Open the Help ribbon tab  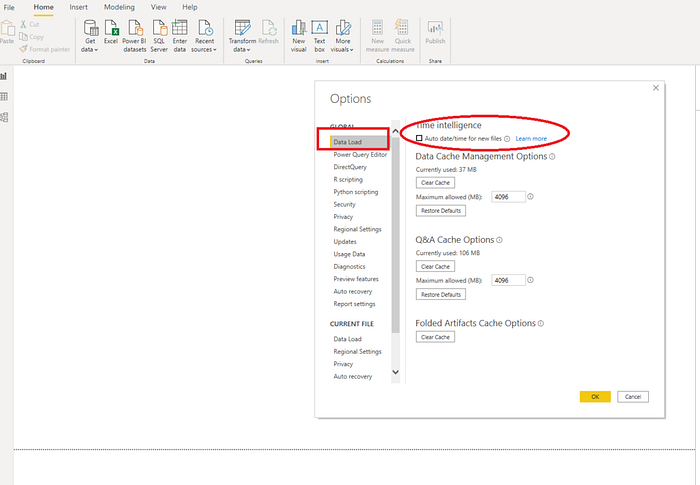[190, 7]
